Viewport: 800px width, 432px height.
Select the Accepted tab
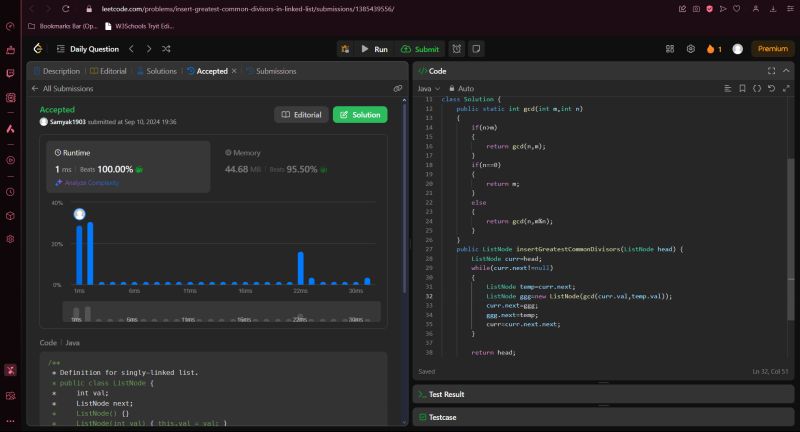point(207,71)
